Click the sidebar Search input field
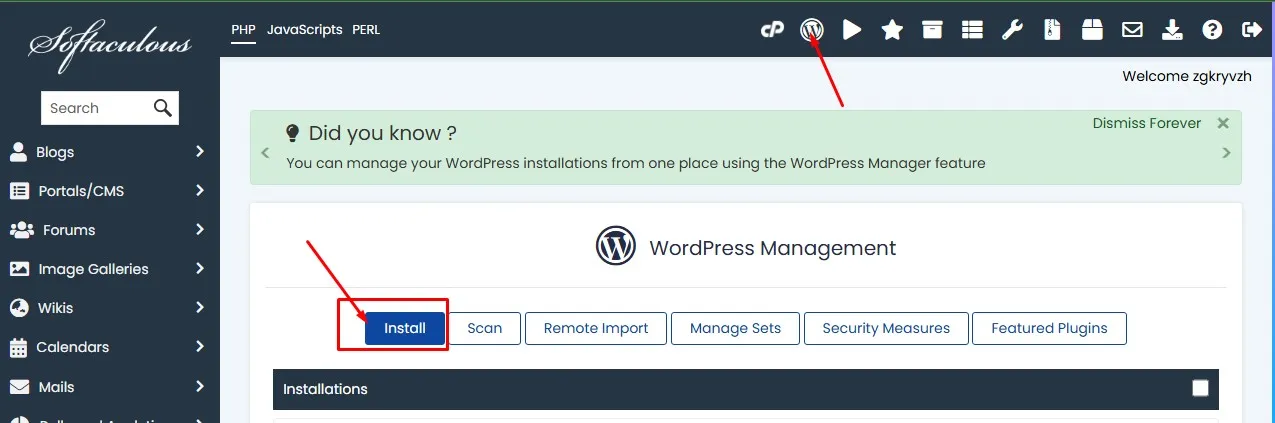The height and width of the screenshot is (423, 1275). coord(95,108)
